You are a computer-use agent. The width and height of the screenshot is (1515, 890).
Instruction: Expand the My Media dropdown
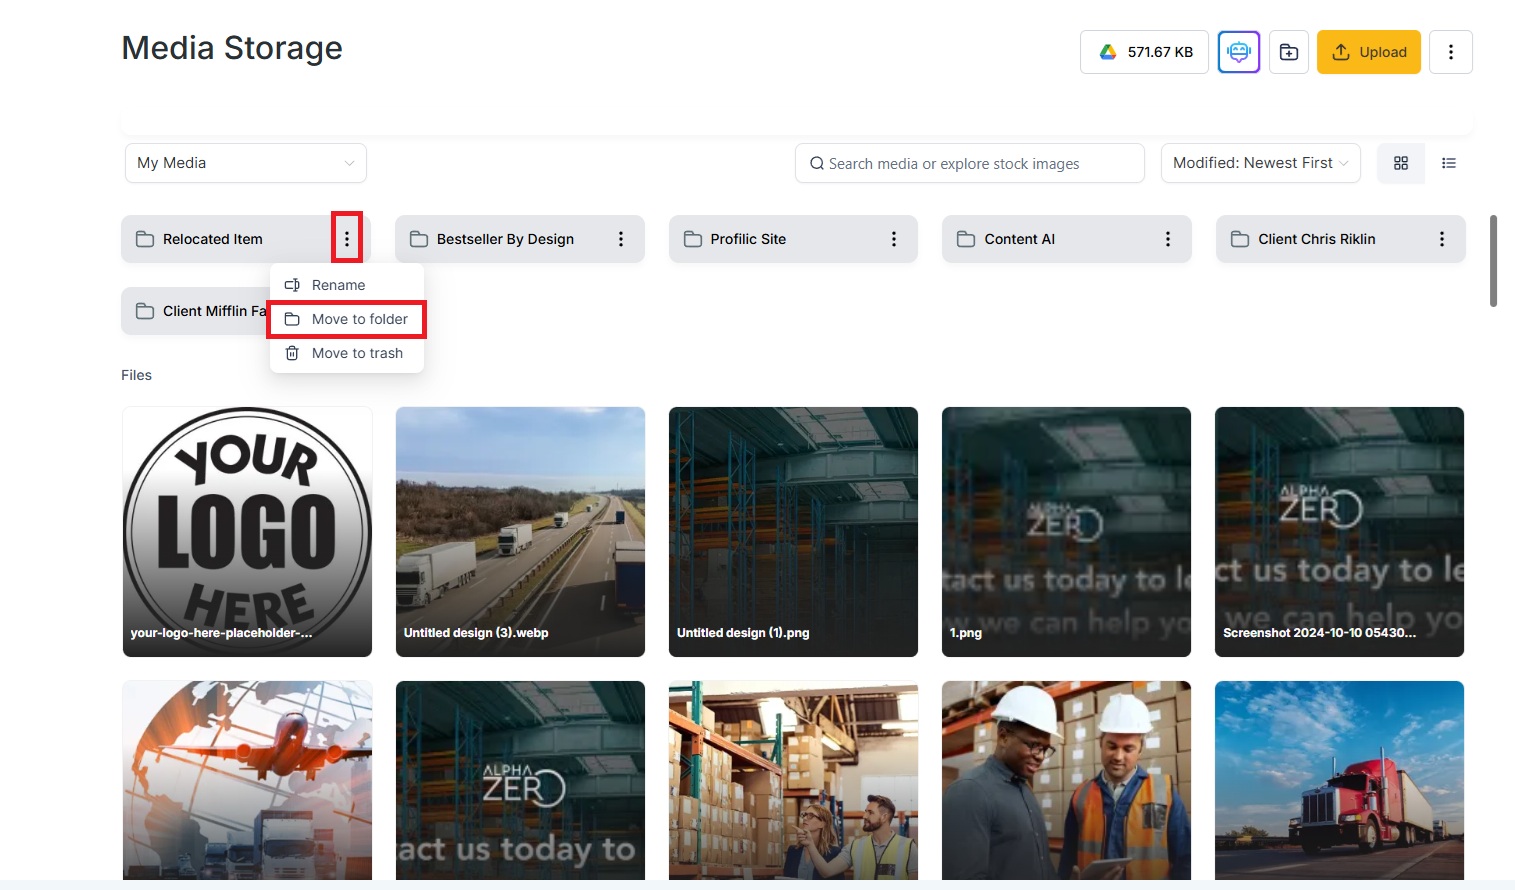point(246,163)
